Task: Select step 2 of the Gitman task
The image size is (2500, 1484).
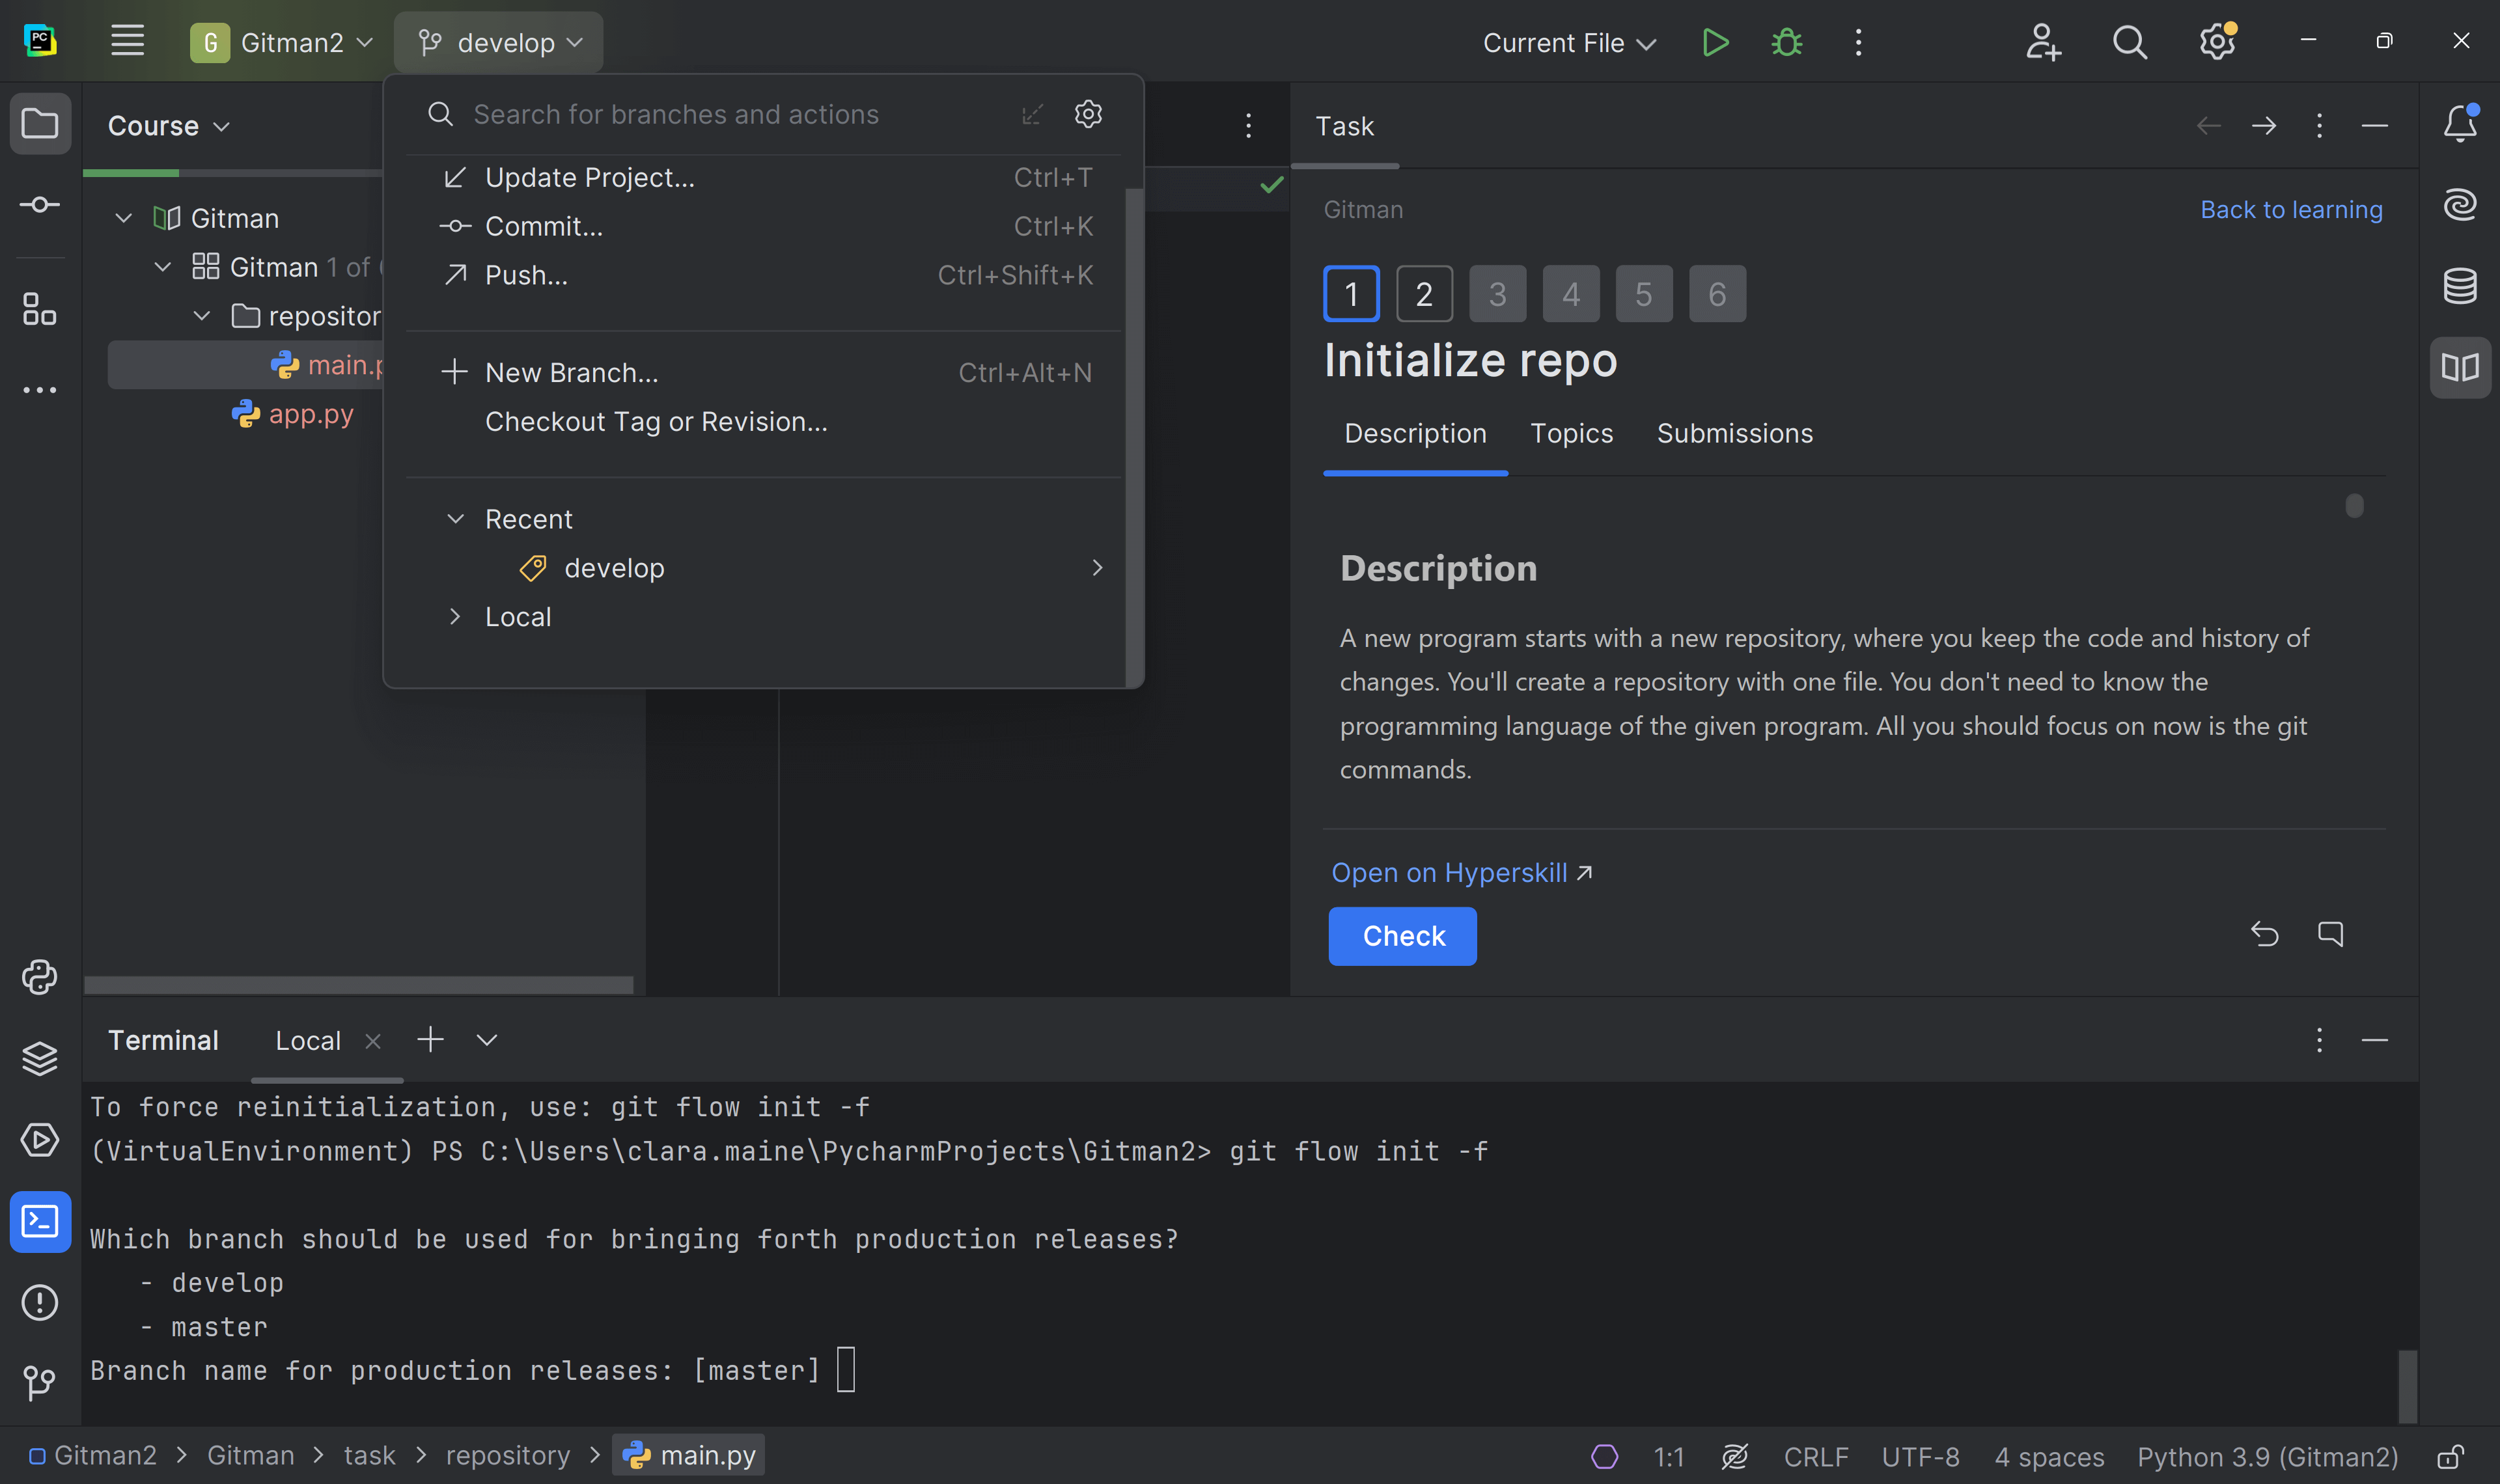Action: coord(1424,293)
